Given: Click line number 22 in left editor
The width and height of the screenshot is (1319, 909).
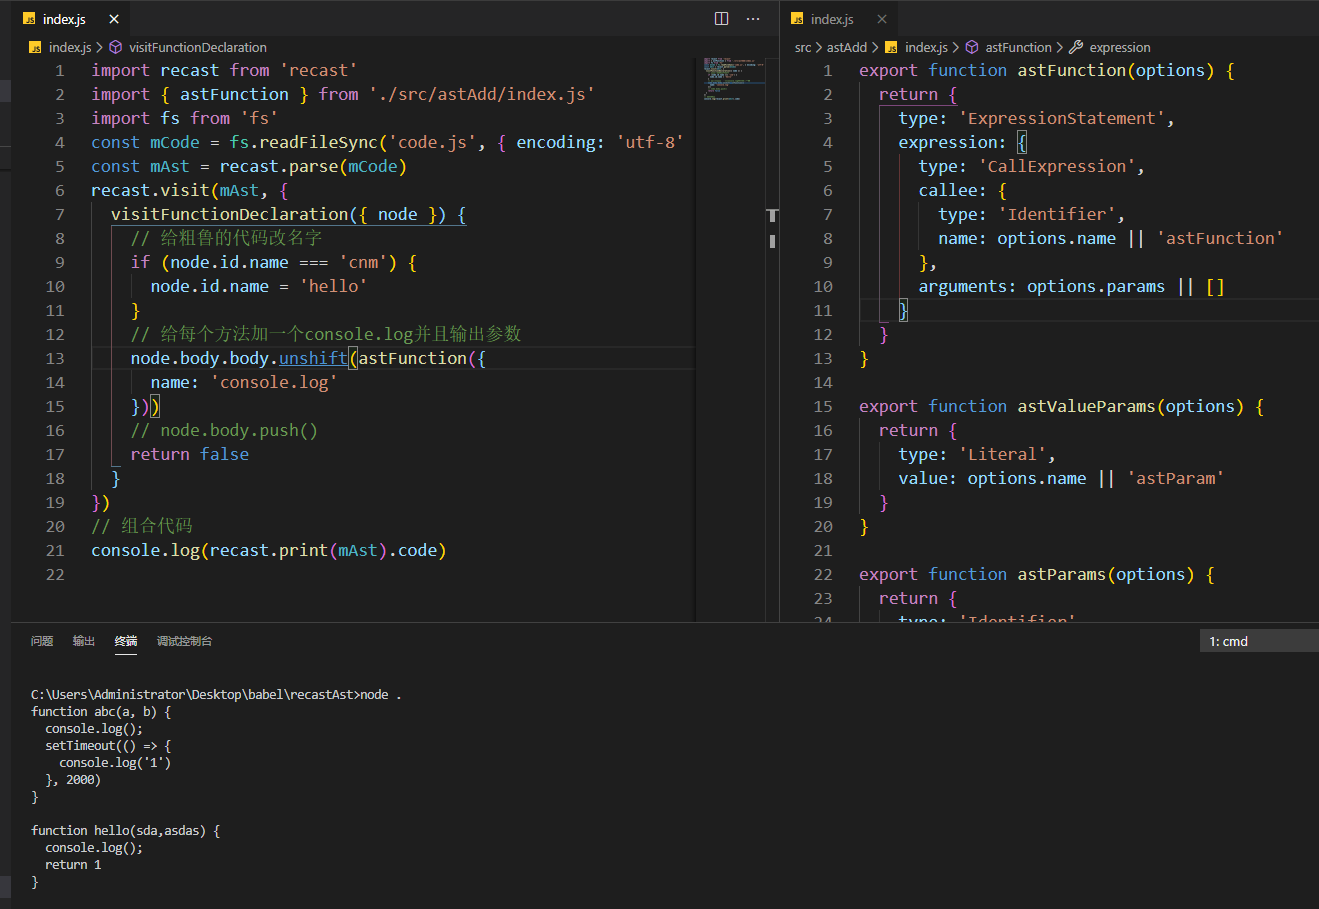Looking at the screenshot, I should (55, 574).
